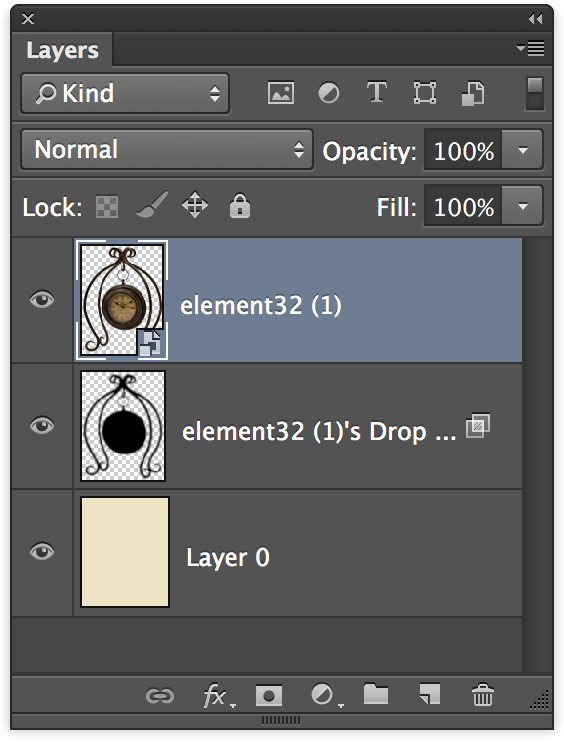
Task: Hide the element32 (1) layer
Action: (x=42, y=300)
